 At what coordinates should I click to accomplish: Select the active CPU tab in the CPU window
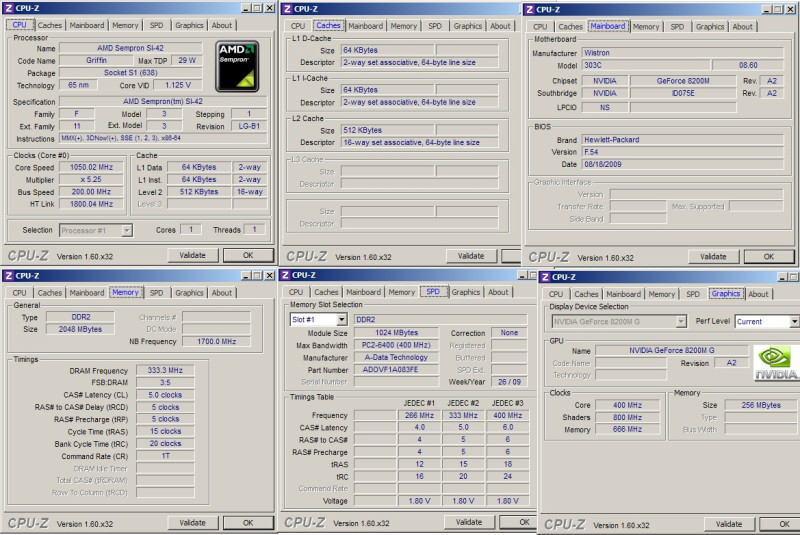coord(19,25)
